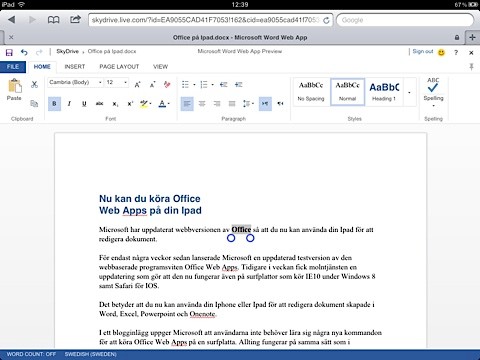Screen dimensions: 480x360
Task: Tap the Safari forward arrow
Action: (32, 20)
